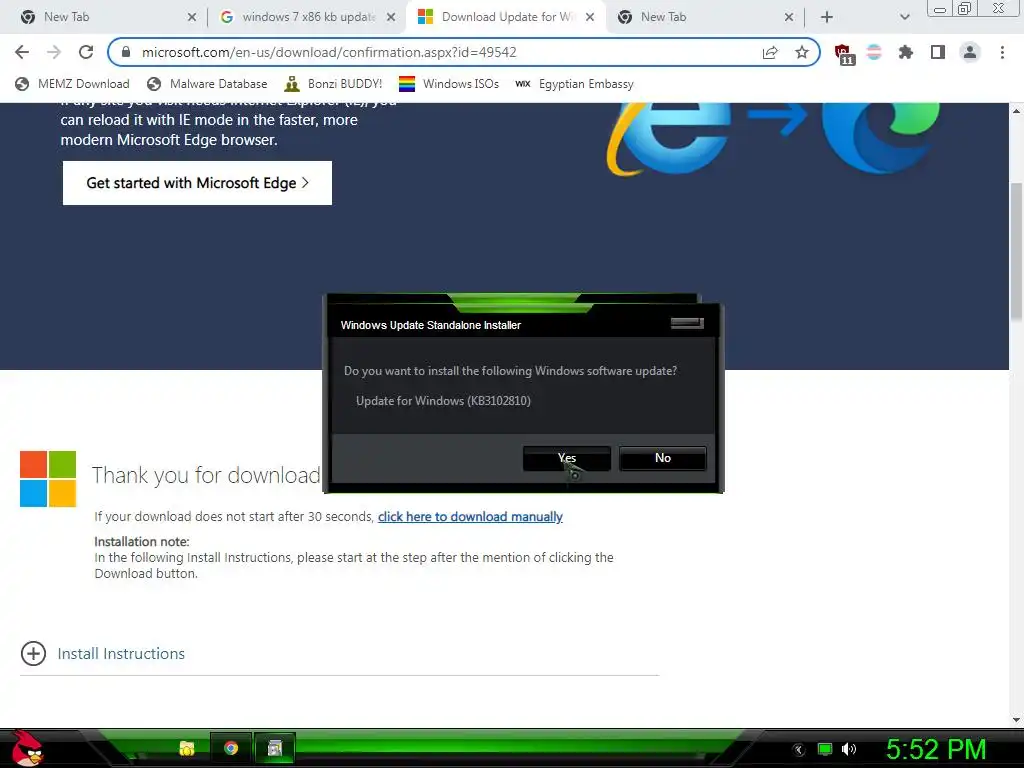This screenshot has width=1024, height=768.
Task: Click the site lock icon in address bar
Action: tap(126, 52)
